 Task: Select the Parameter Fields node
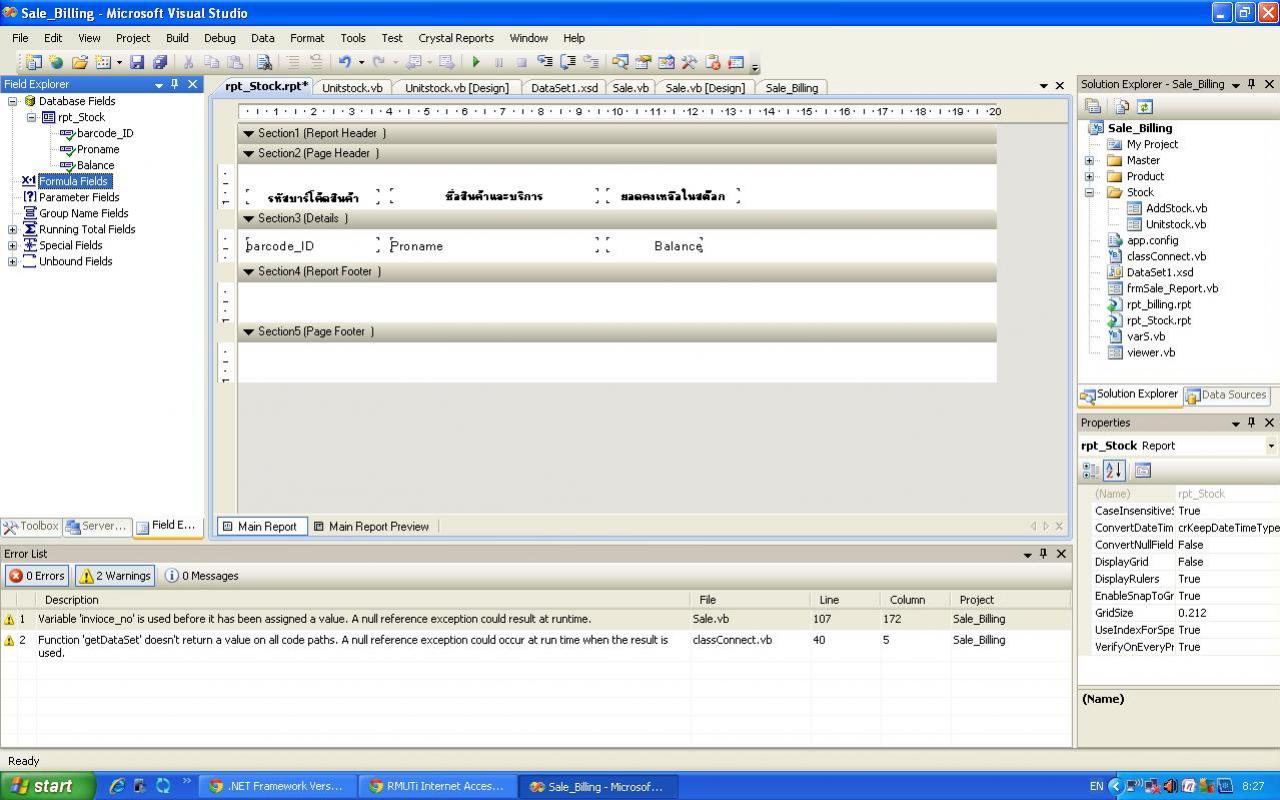(x=79, y=197)
